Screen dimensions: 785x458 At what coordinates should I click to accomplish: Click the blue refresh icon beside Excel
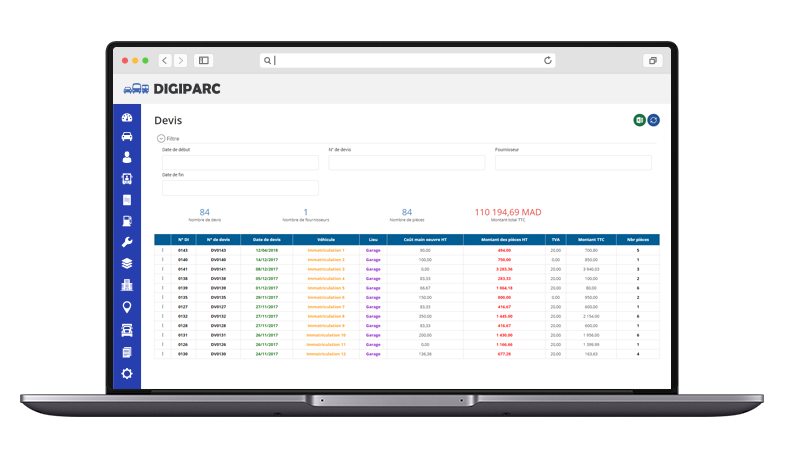pyautogui.click(x=653, y=120)
